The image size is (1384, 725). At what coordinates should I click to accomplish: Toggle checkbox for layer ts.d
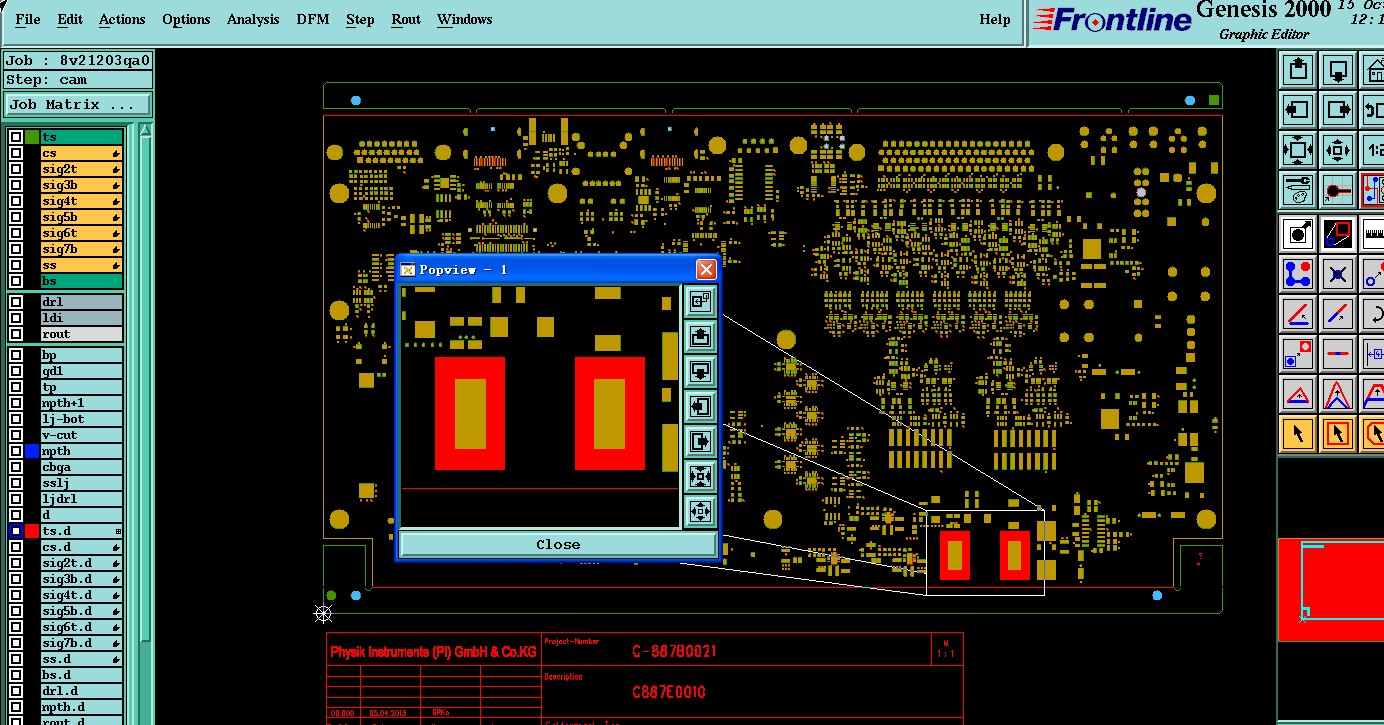16,531
